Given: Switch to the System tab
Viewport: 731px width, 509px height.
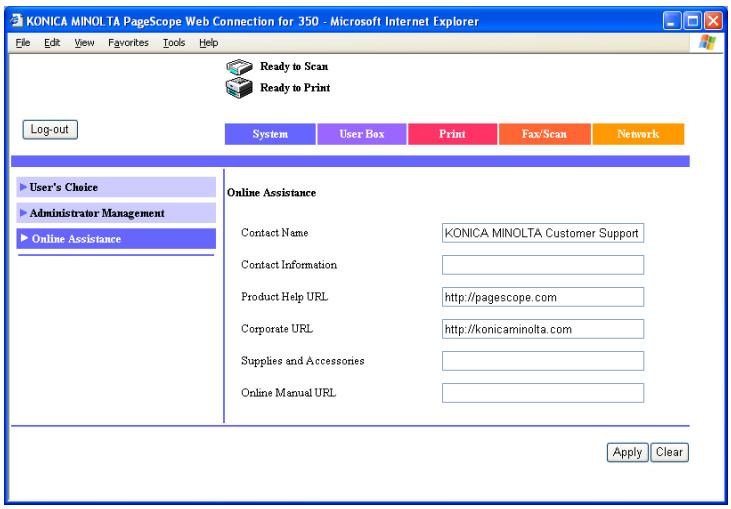Looking at the screenshot, I should coord(270,134).
